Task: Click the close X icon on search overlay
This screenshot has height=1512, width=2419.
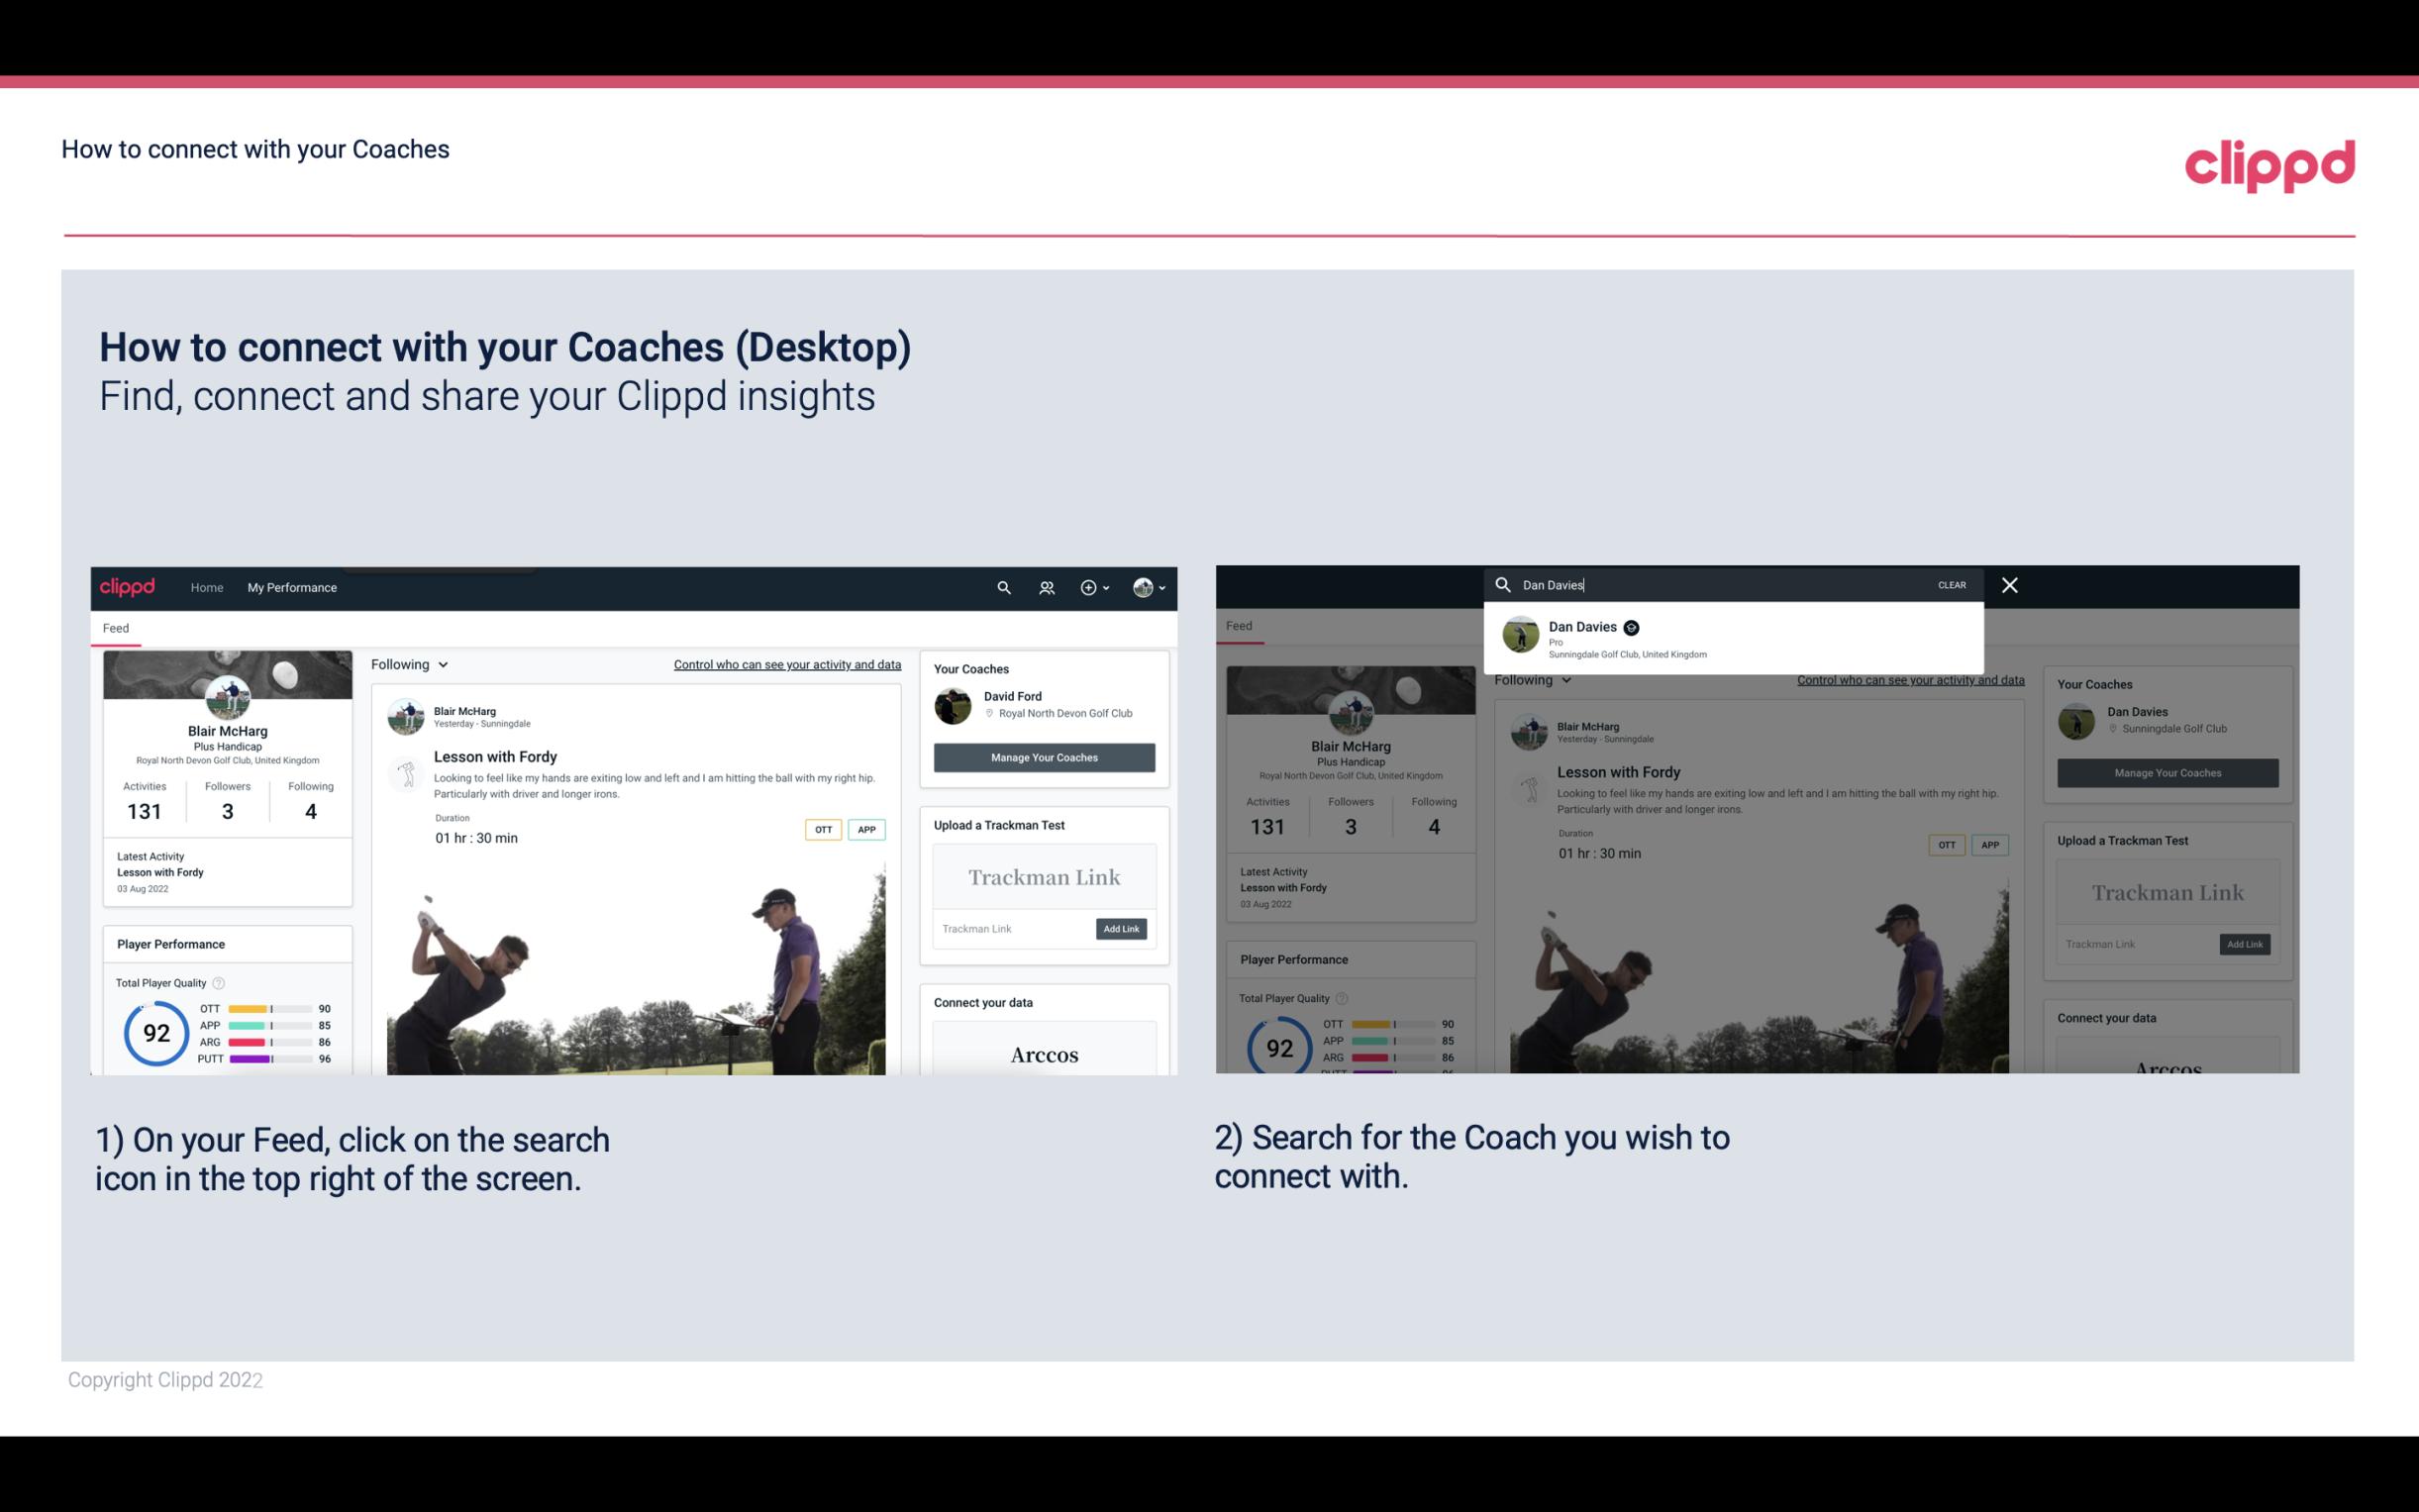Action: tap(2010, 583)
